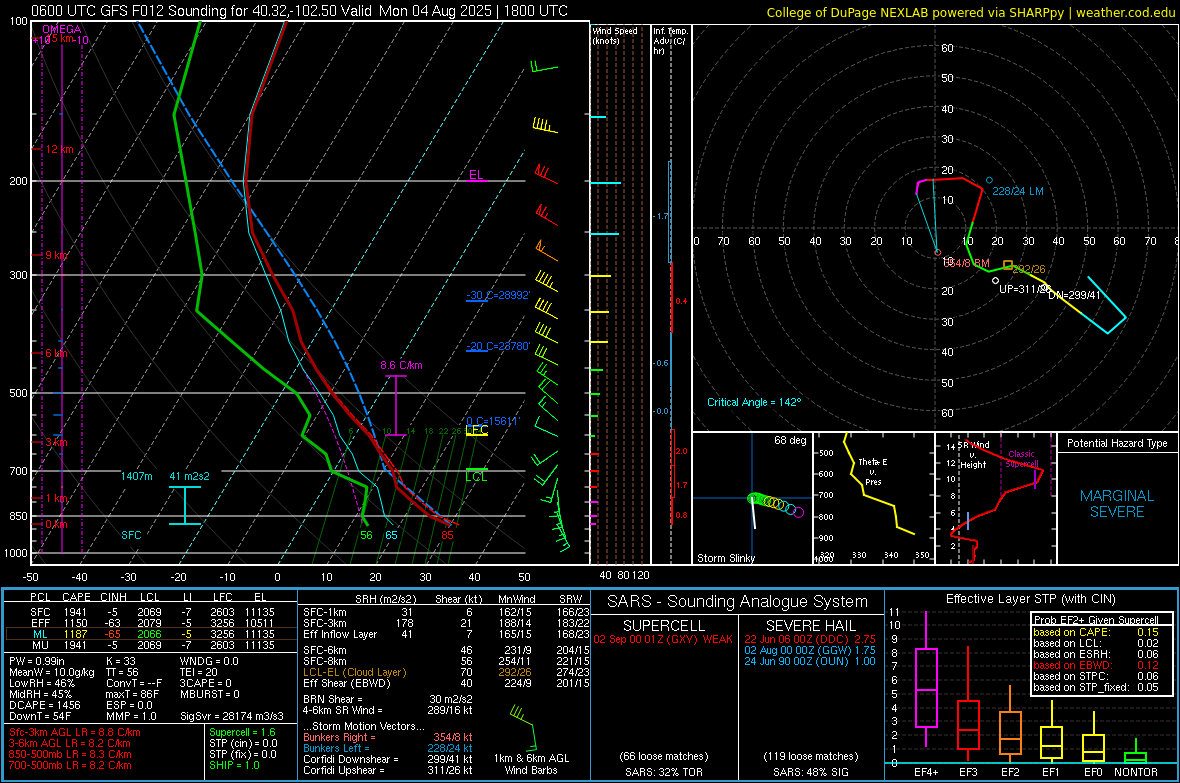1180x783 pixels.
Task: Click the OMEGA label
Action: pyautogui.click(x=62, y=29)
